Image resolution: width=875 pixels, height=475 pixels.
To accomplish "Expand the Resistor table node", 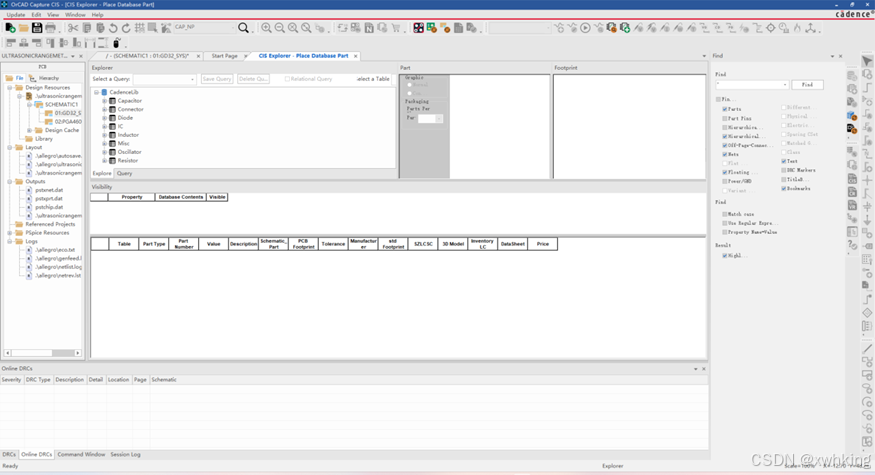I will (x=104, y=161).
